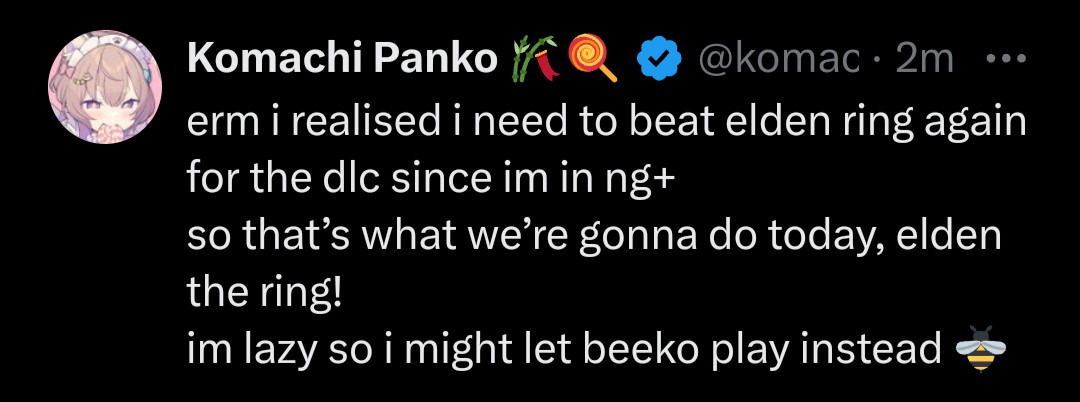Image resolution: width=1080 pixels, height=402 pixels.
Task: Click the "the ring!" line
Action: tap(265, 294)
